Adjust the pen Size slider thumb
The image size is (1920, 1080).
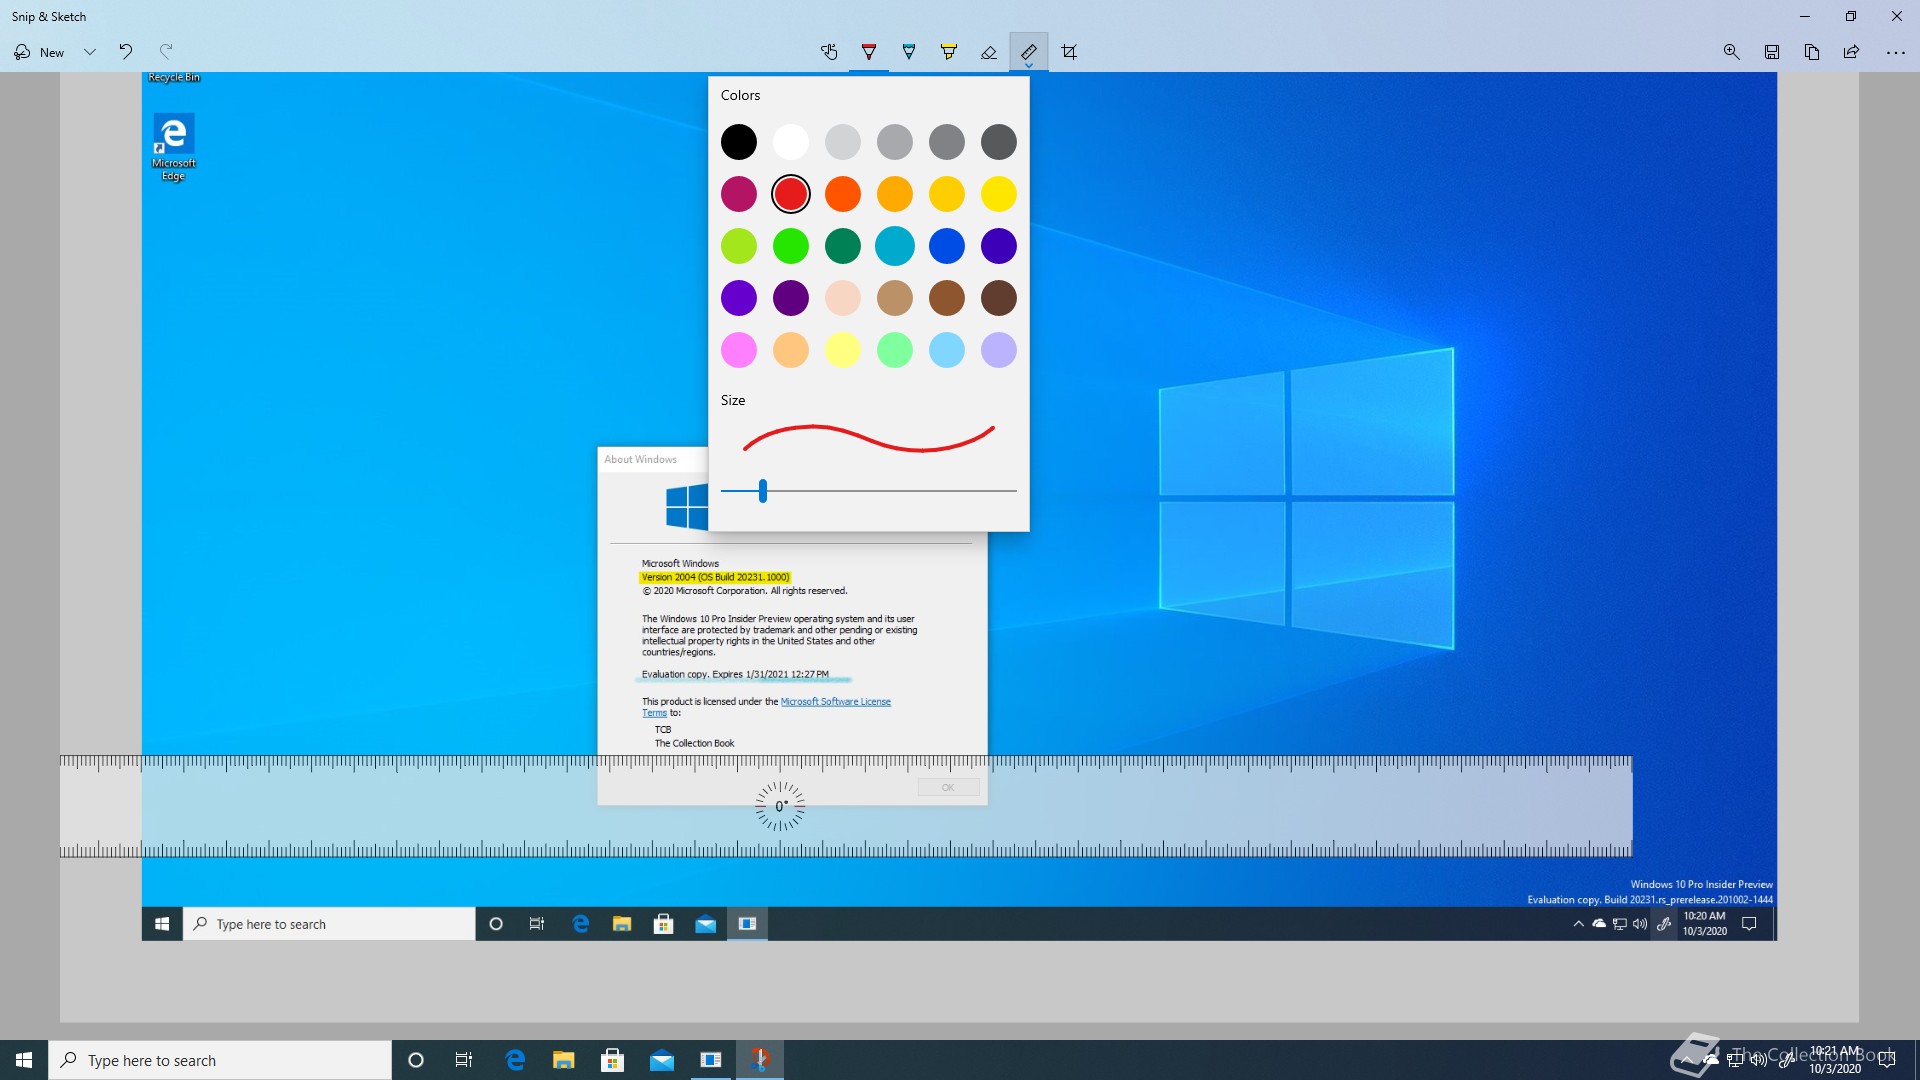(x=763, y=491)
